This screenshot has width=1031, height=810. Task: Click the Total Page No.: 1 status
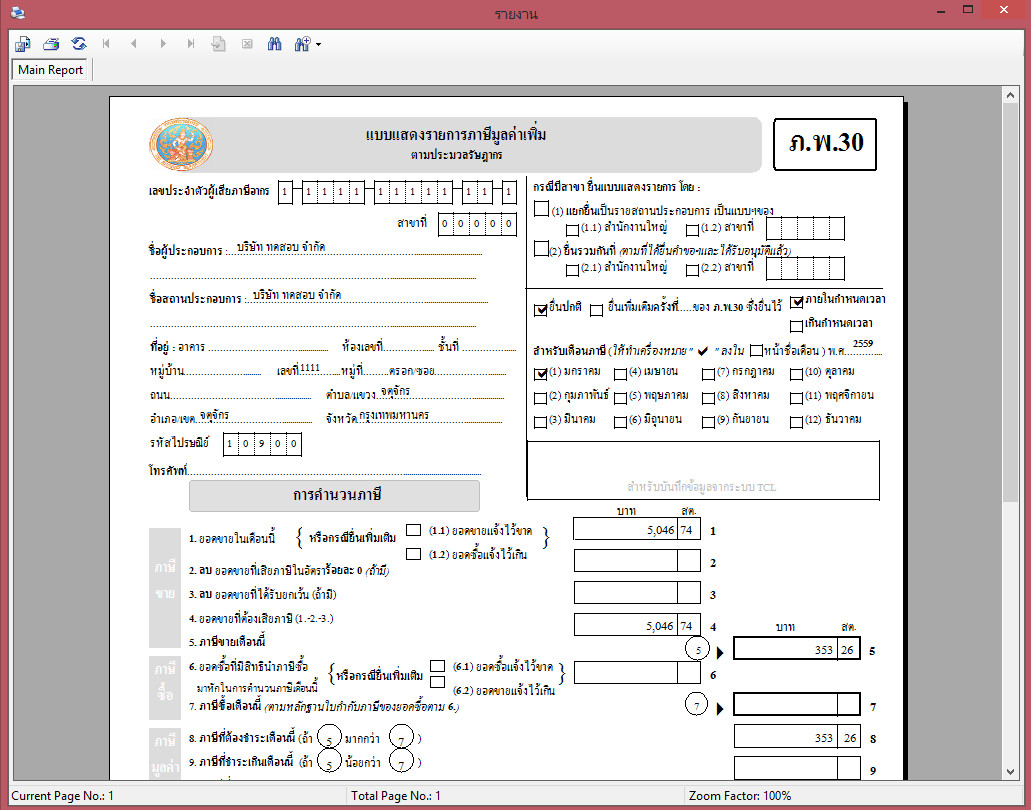(x=396, y=796)
